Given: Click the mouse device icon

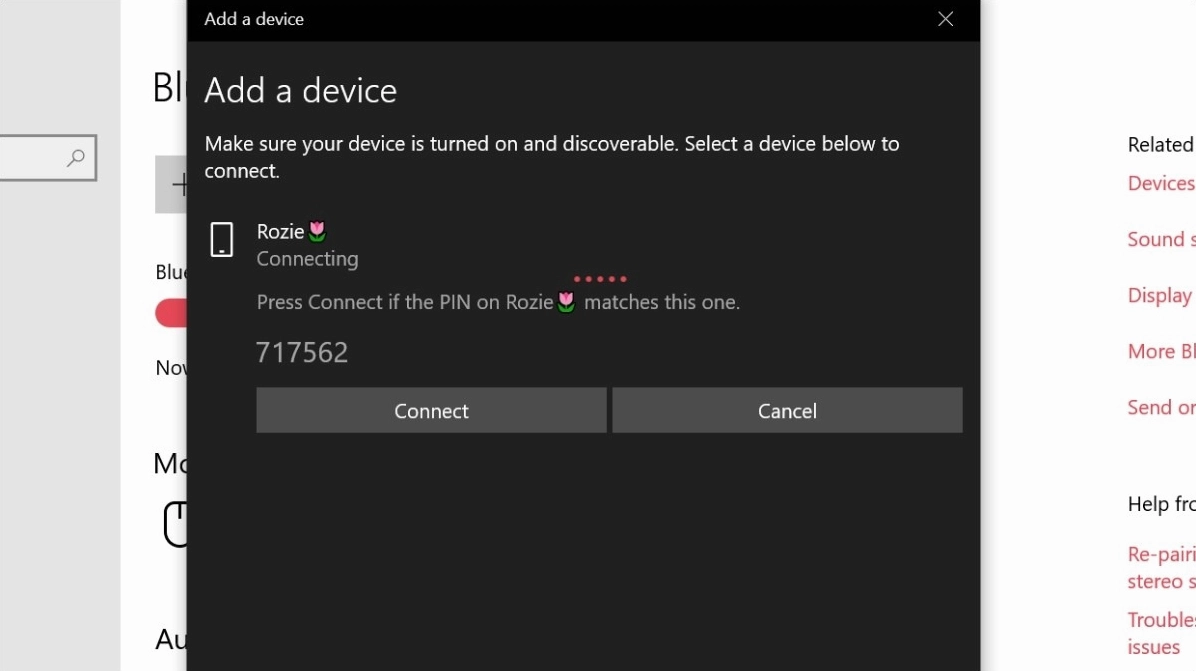Looking at the screenshot, I should (x=176, y=523).
